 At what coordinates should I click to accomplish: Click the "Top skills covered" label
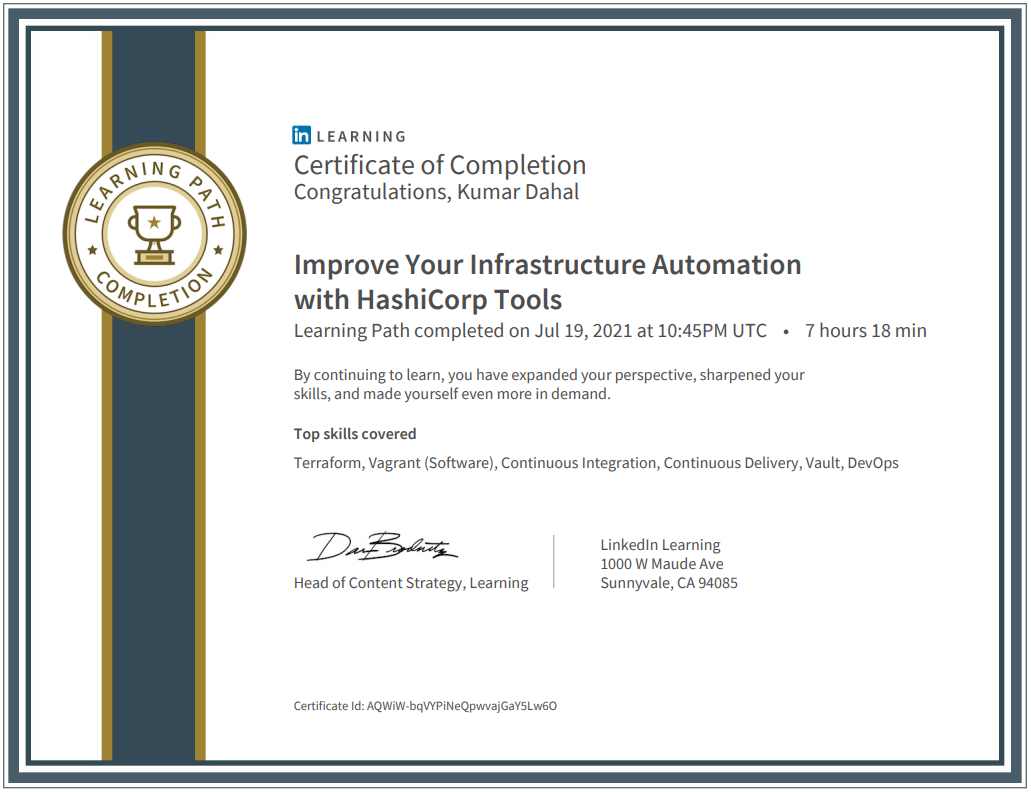[354, 434]
